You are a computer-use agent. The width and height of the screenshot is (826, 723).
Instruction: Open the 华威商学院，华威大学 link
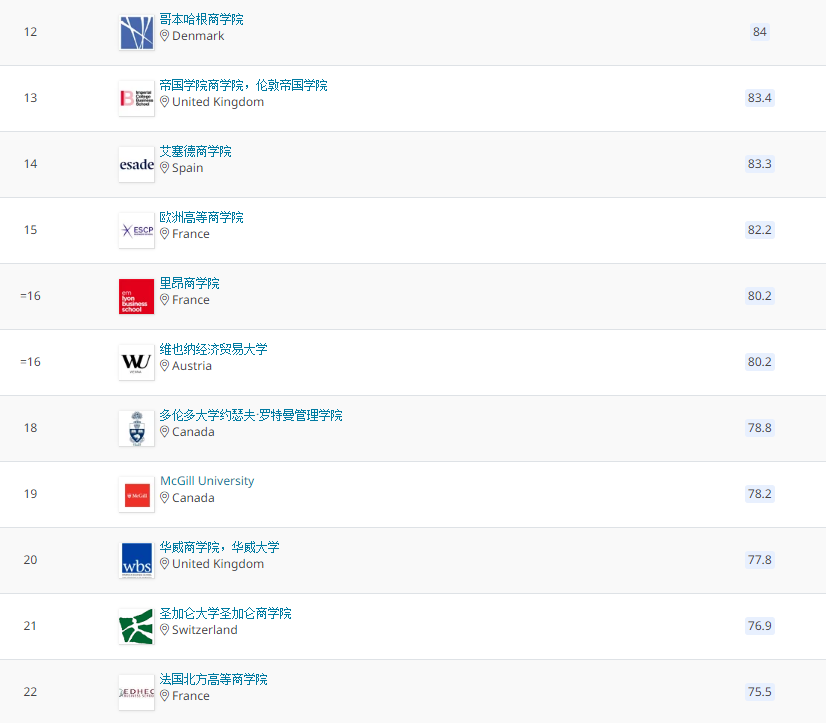click(220, 547)
